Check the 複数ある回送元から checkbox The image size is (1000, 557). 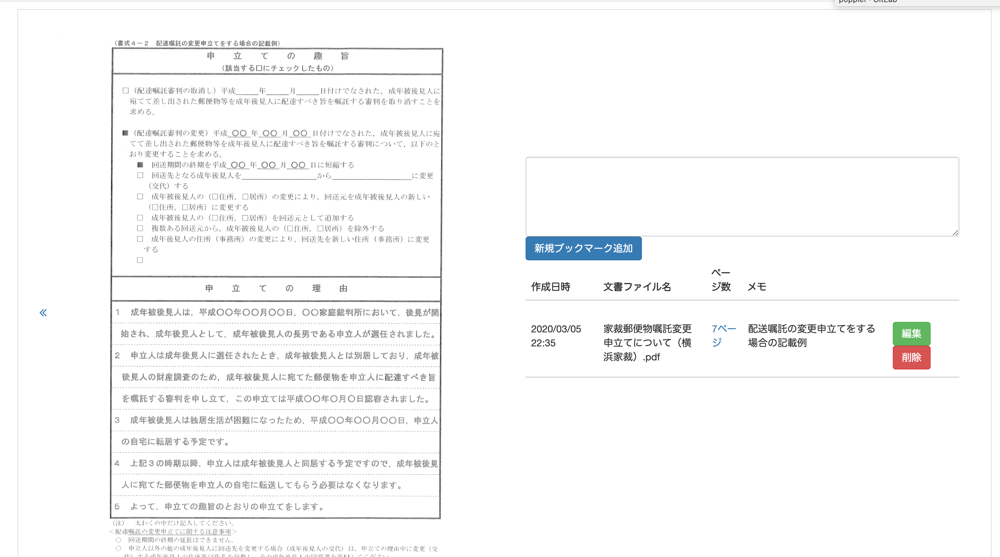click(x=140, y=228)
